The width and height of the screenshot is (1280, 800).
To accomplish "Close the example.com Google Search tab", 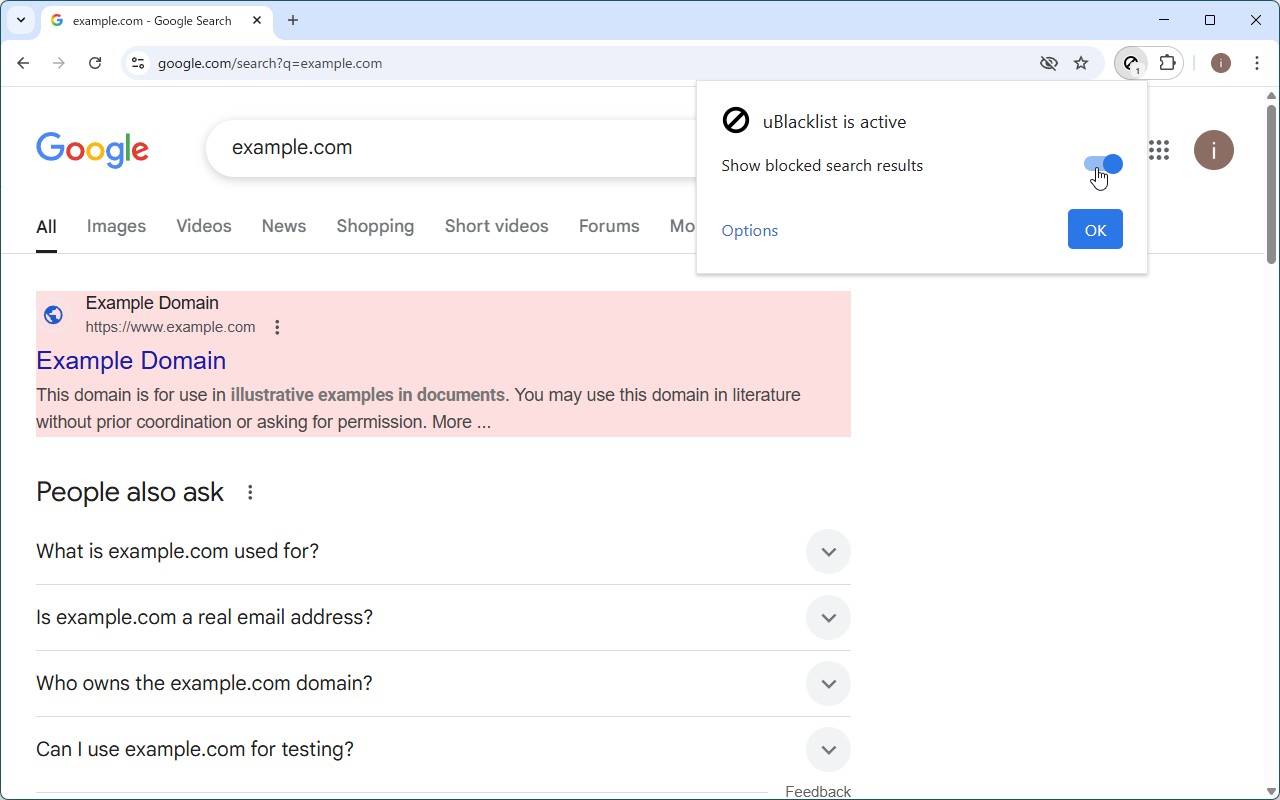I will [x=257, y=20].
